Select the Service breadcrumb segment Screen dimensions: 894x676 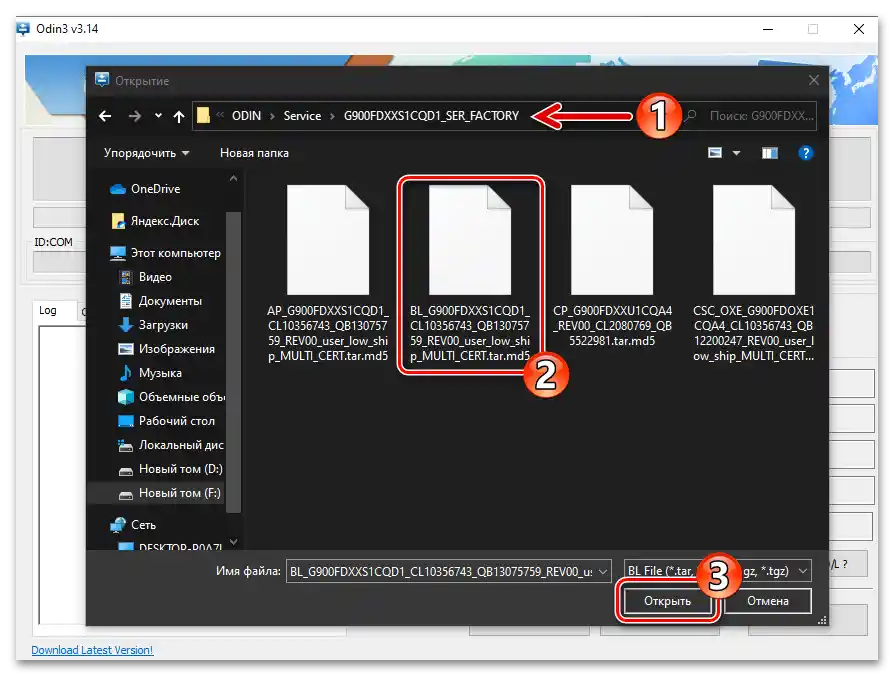click(x=302, y=116)
